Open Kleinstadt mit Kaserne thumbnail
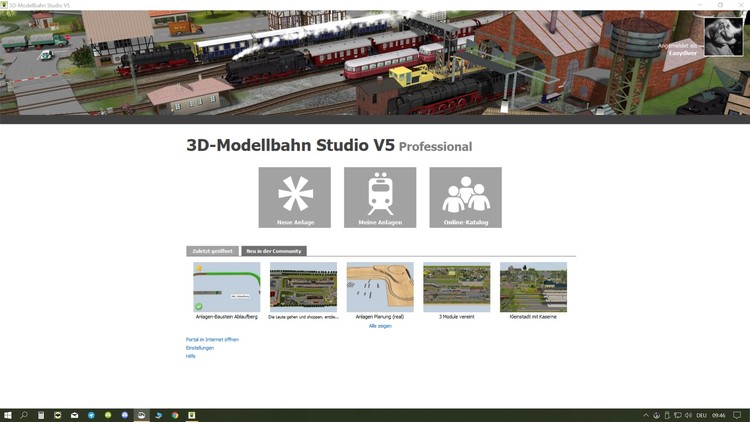This screenshot has height=422, width=750. tap(533, 287)
